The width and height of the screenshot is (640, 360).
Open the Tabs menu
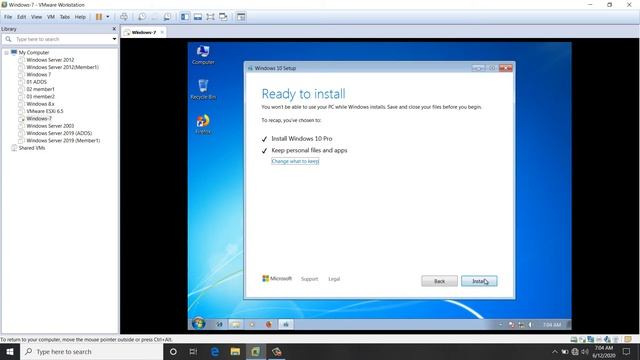(x=64, y=17)
